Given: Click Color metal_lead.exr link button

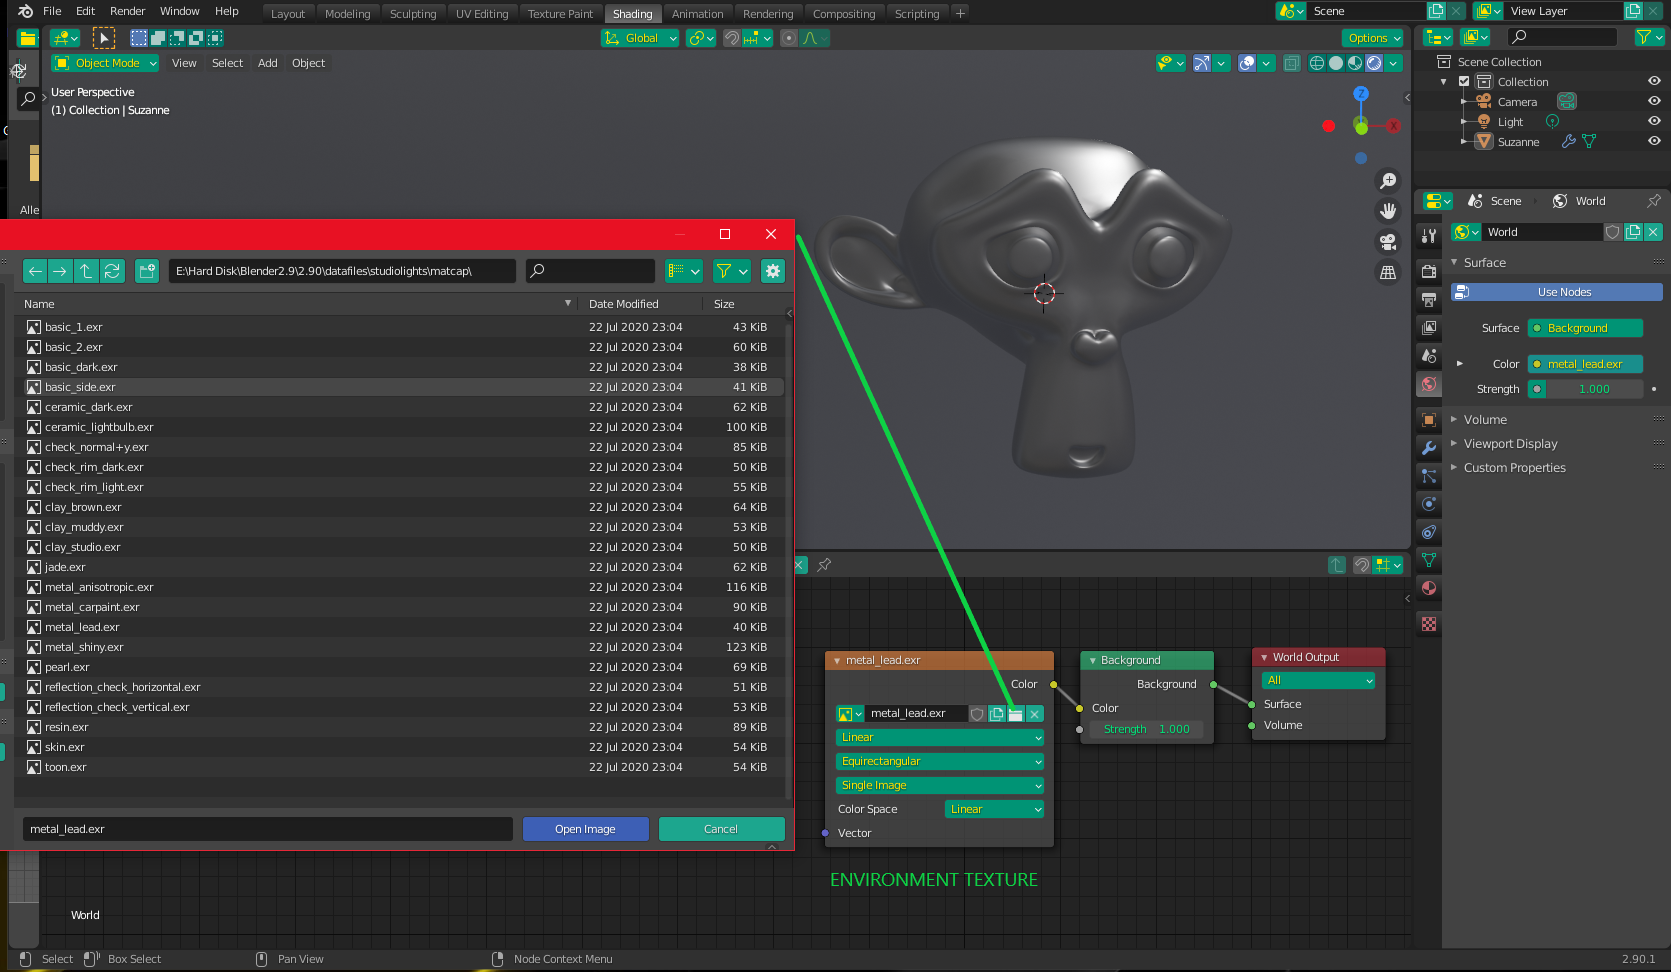Looking at the screenshot, I should click(1585, 364).
